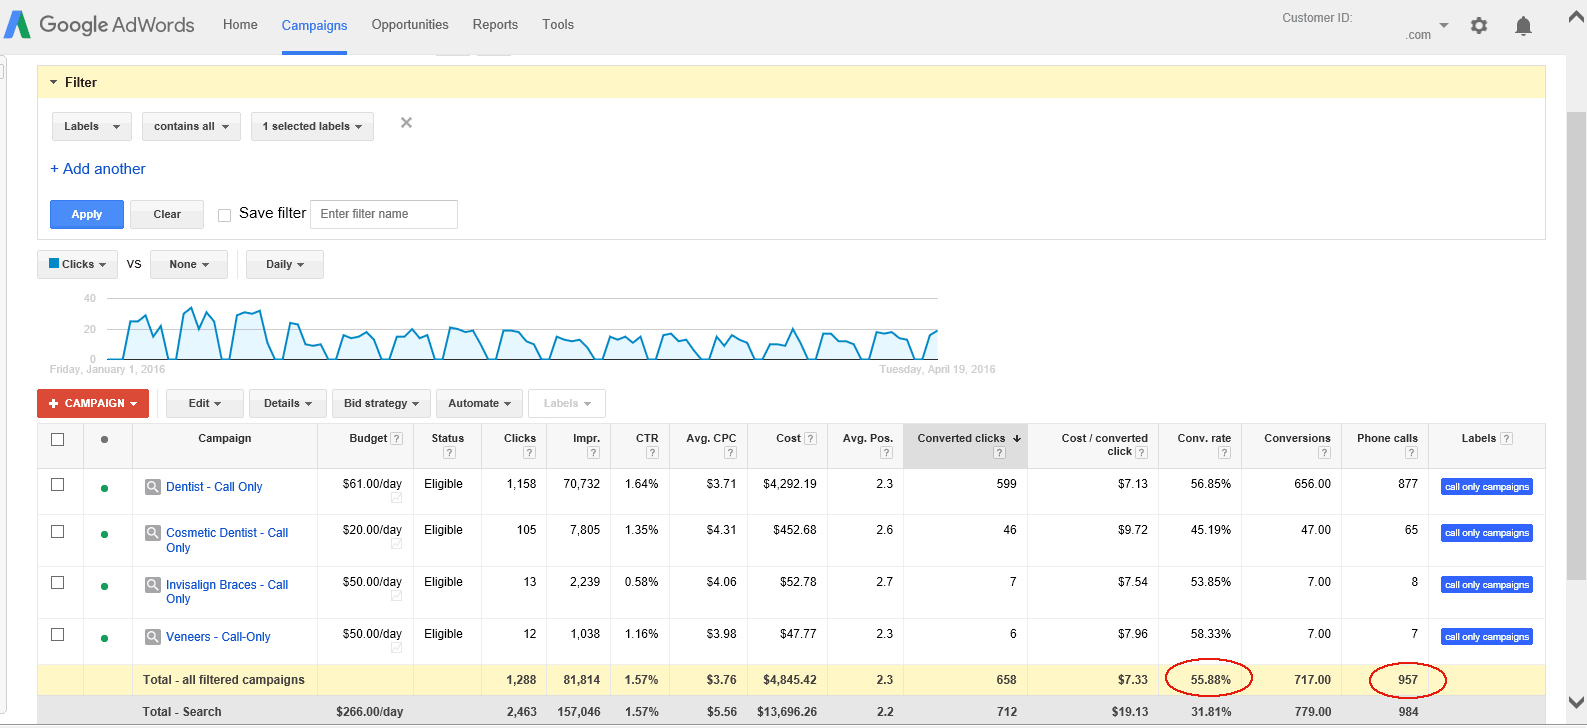The height and width of the screenshot is (728, 1587).
Task: Open the Bid strategy dropdown
Action: tap(381, 404)
